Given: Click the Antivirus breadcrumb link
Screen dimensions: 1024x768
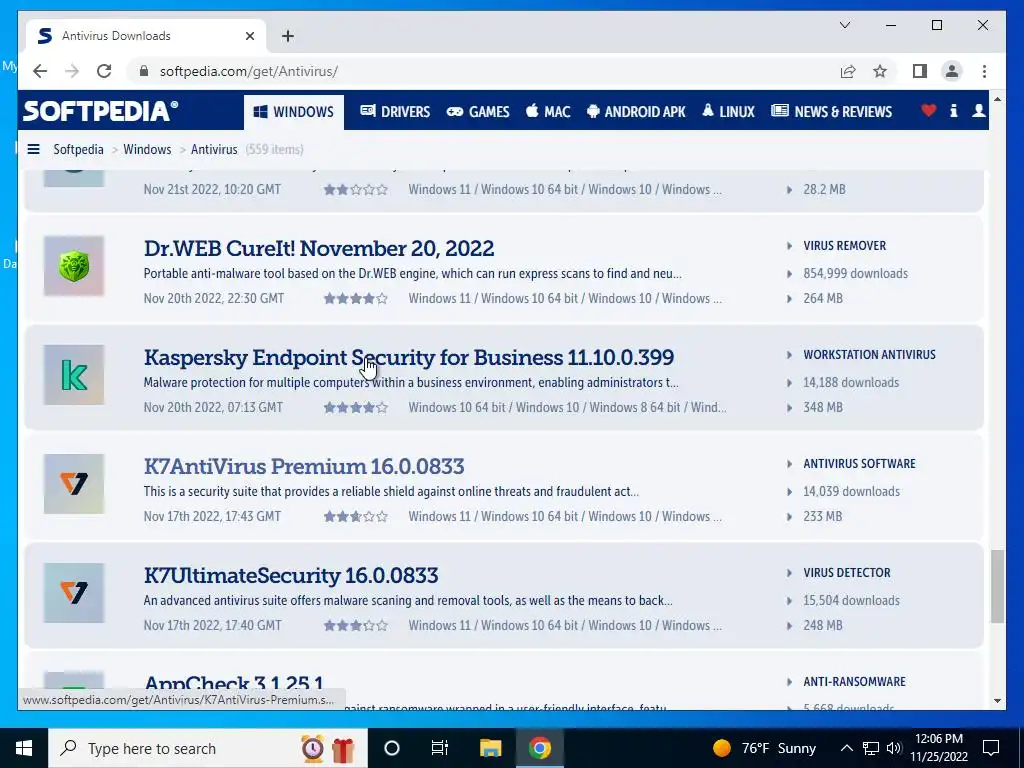Looking at the screenshot, I should [x=214, y=150].
